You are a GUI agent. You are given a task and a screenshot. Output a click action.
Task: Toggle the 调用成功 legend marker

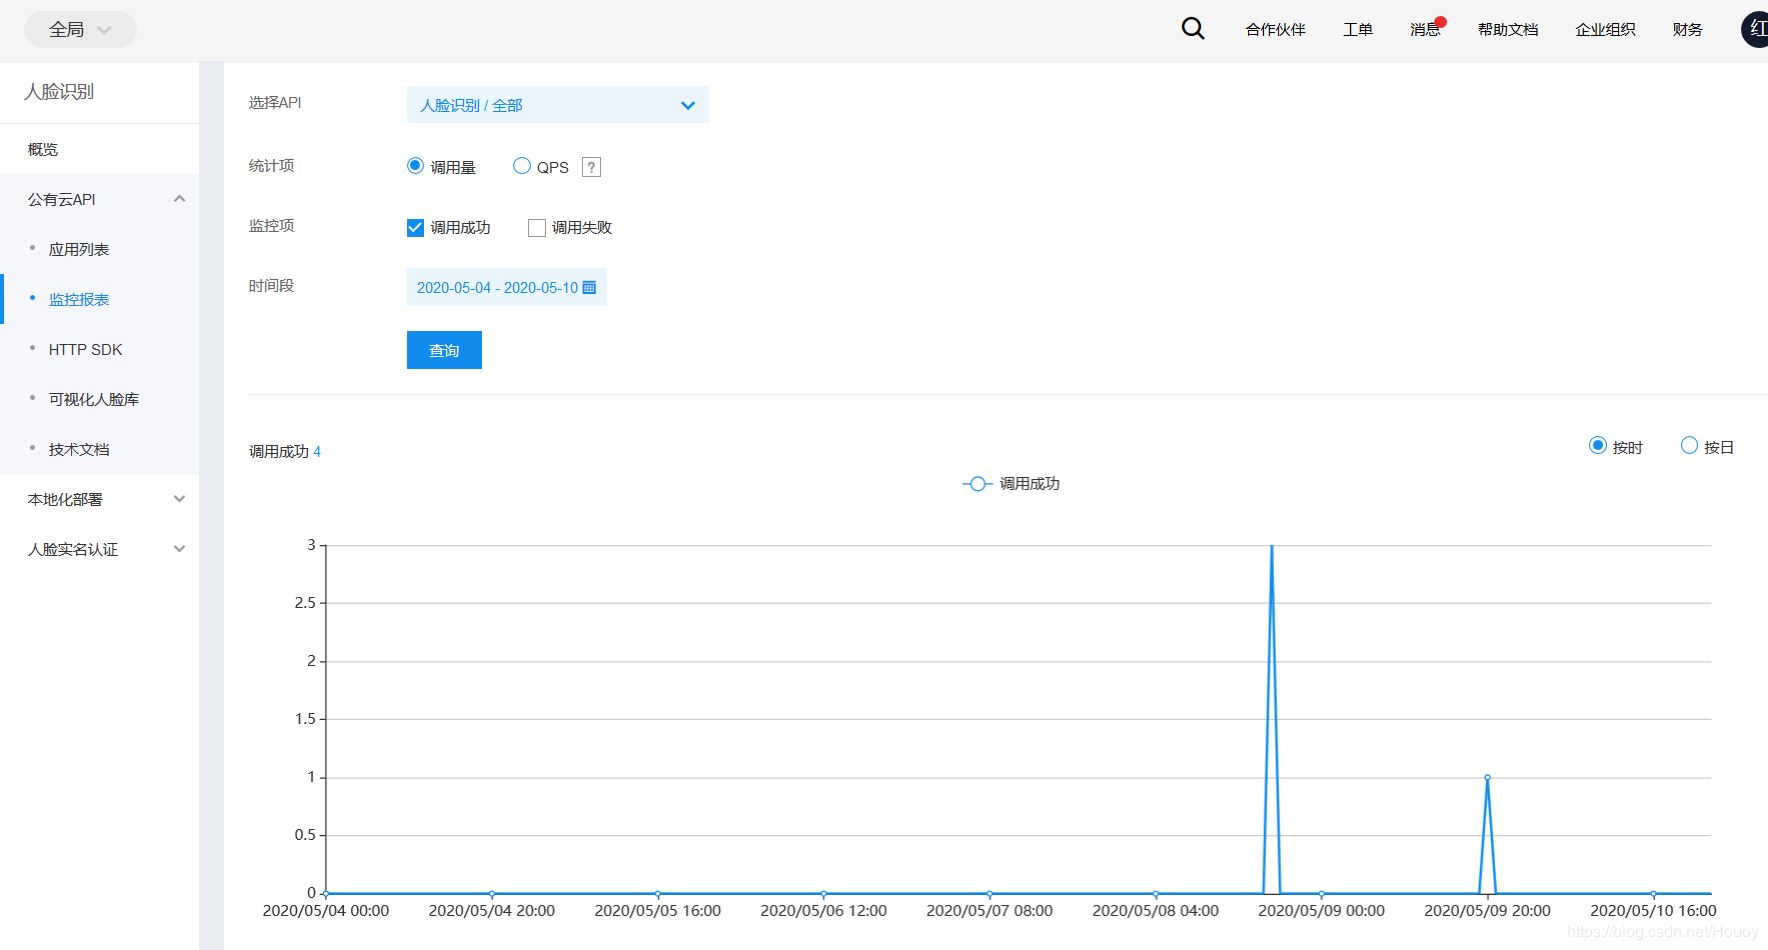point(977,484)
